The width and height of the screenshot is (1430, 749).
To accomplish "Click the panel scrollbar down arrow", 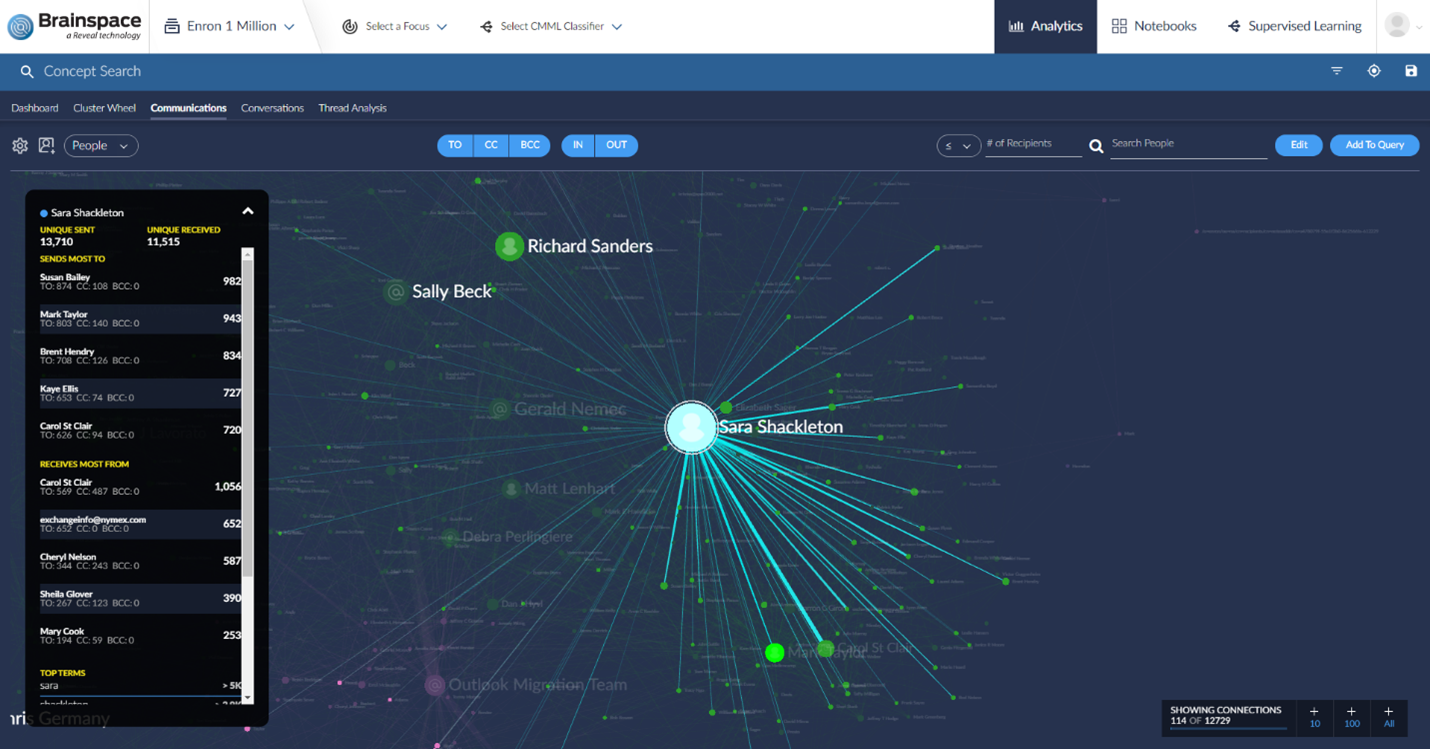I will coord(248,697).
